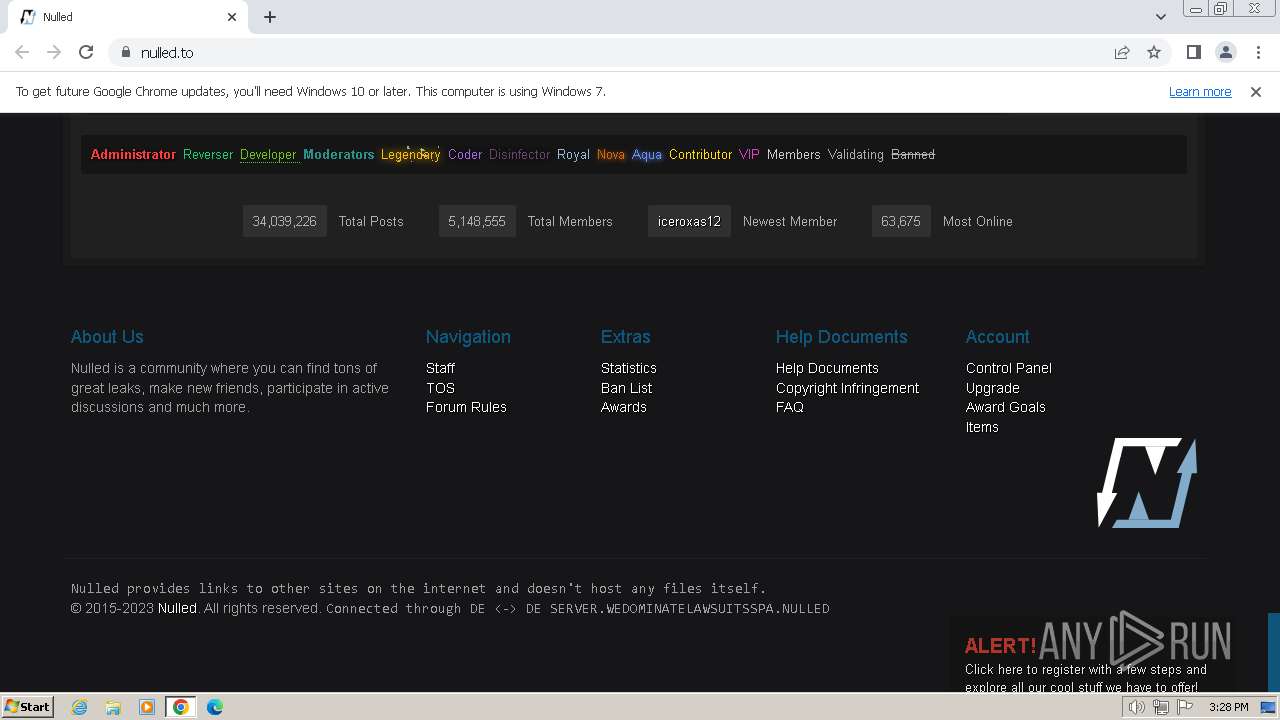1280x720 pixels.
Task: Open Forum Rules link
Action: [x=466, y=407]
